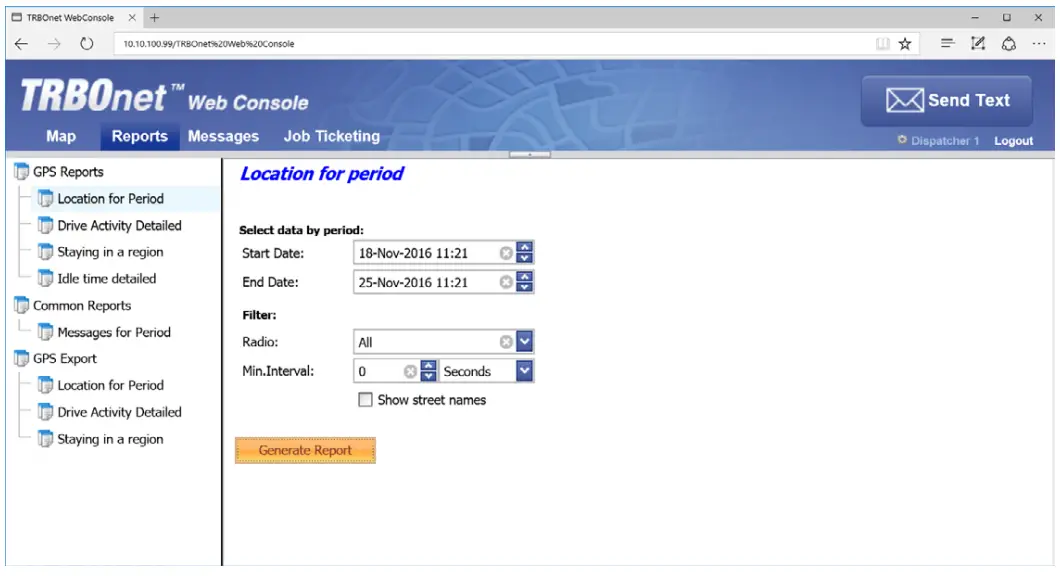Go forward in the browser

(x=54, y=44)
